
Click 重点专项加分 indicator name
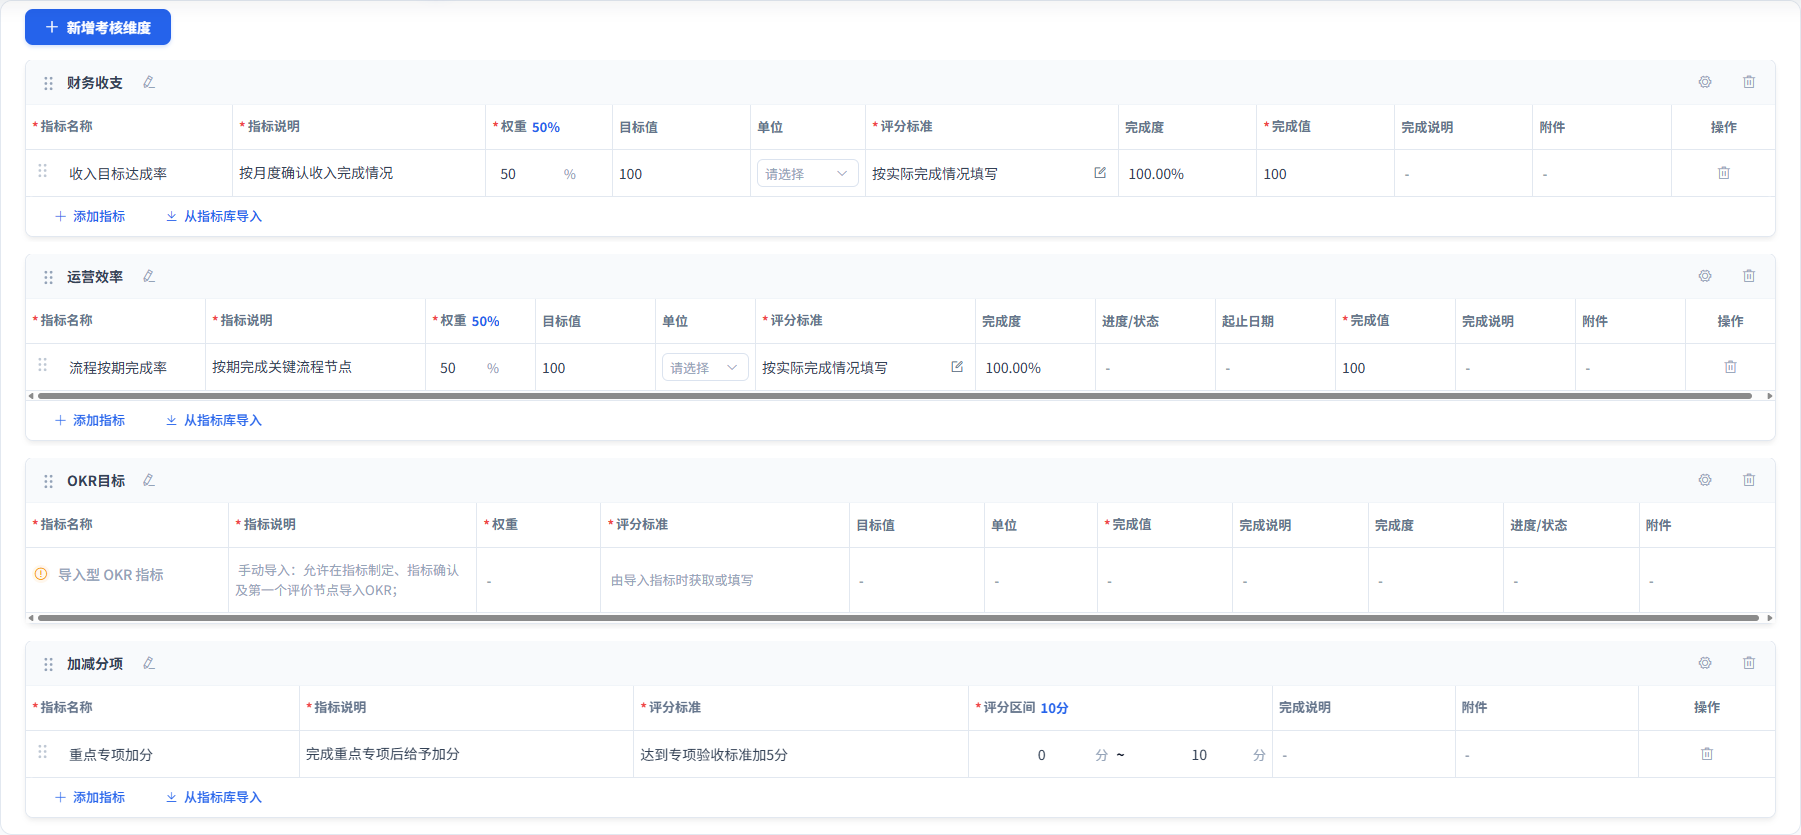[111, 755]
